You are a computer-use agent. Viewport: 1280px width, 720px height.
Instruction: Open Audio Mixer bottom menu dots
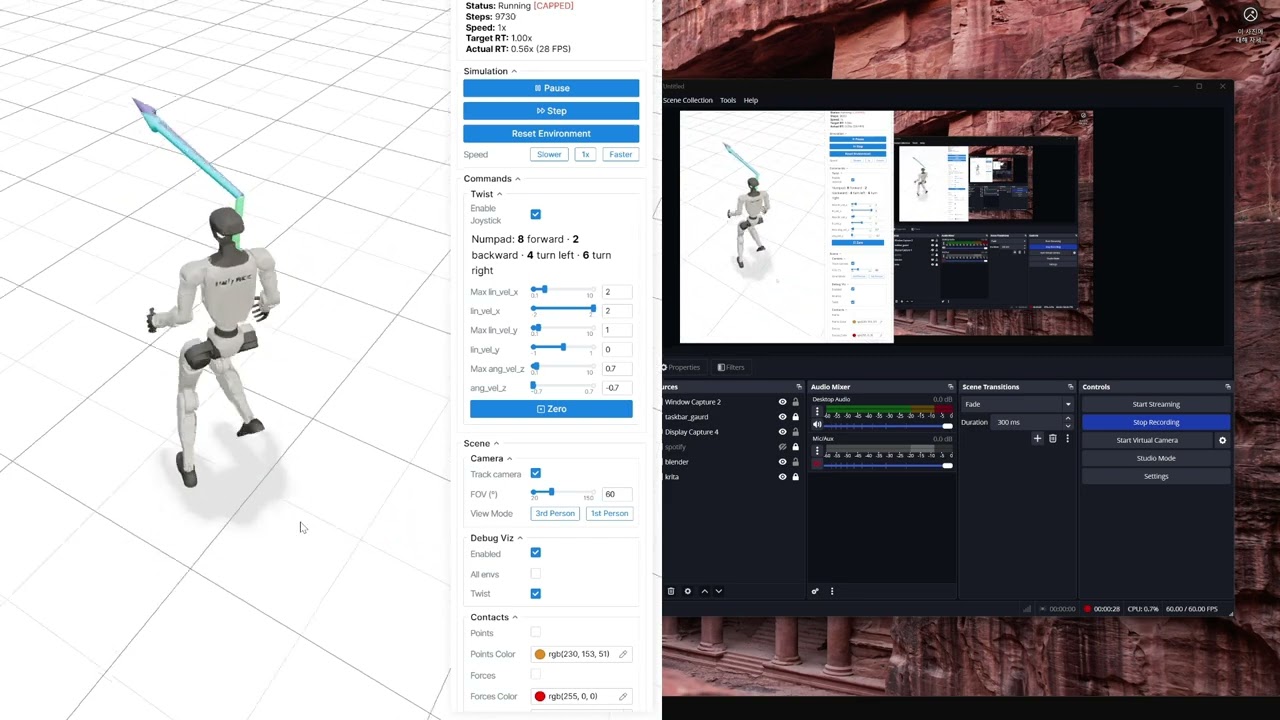click(x=832, y=591)
